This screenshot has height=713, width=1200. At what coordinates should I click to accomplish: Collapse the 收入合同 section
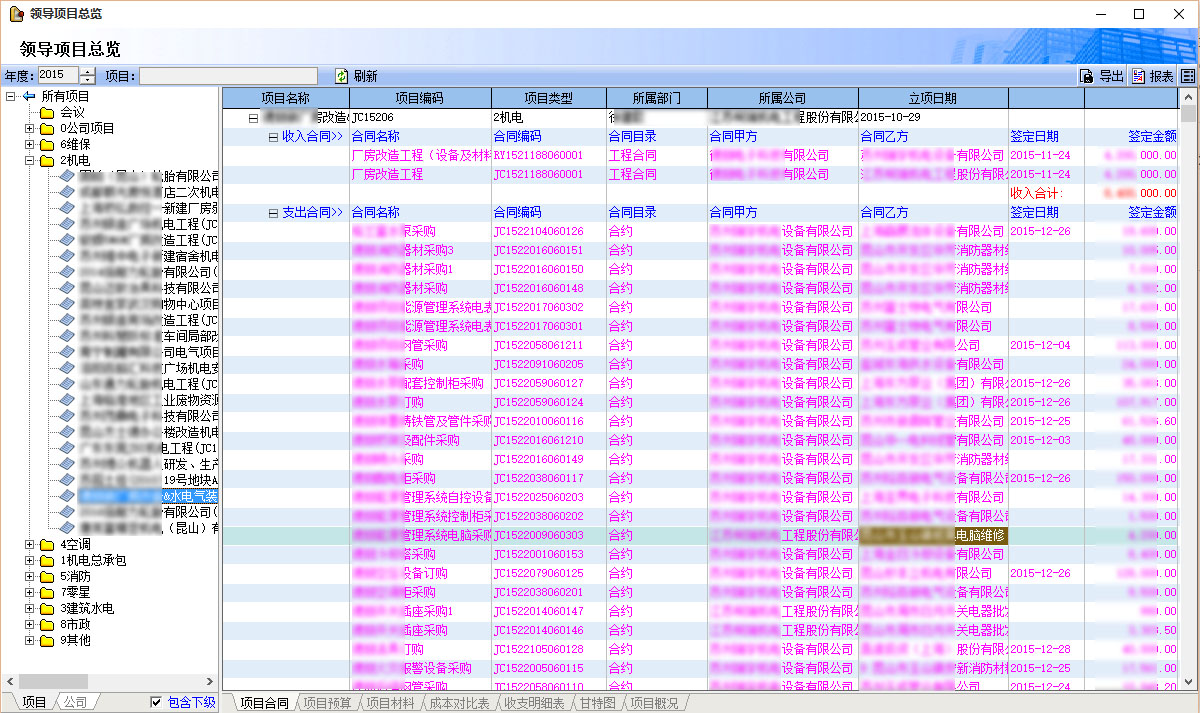pos(273,137)
